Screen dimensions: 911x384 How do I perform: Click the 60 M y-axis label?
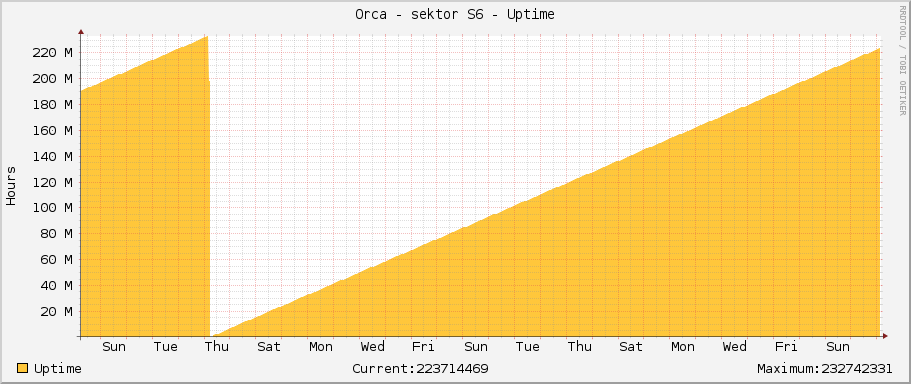click(57, 260)
